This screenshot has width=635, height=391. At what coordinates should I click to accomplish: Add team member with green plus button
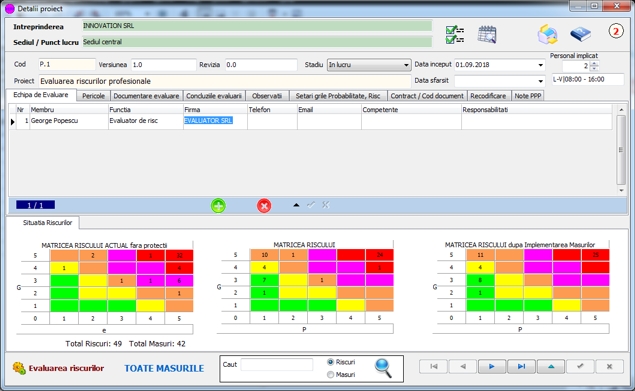click(x=218, y=206)
